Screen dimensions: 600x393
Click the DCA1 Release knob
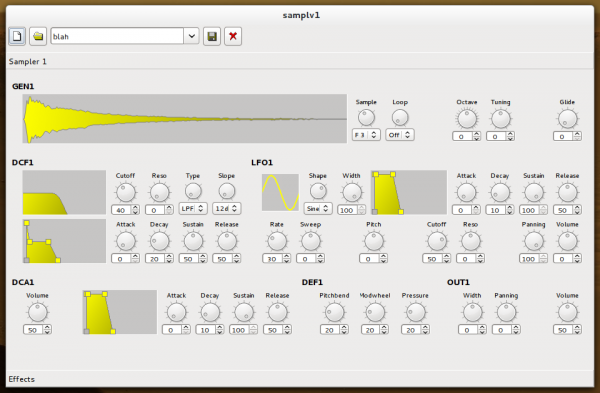[x=277, y=312]
